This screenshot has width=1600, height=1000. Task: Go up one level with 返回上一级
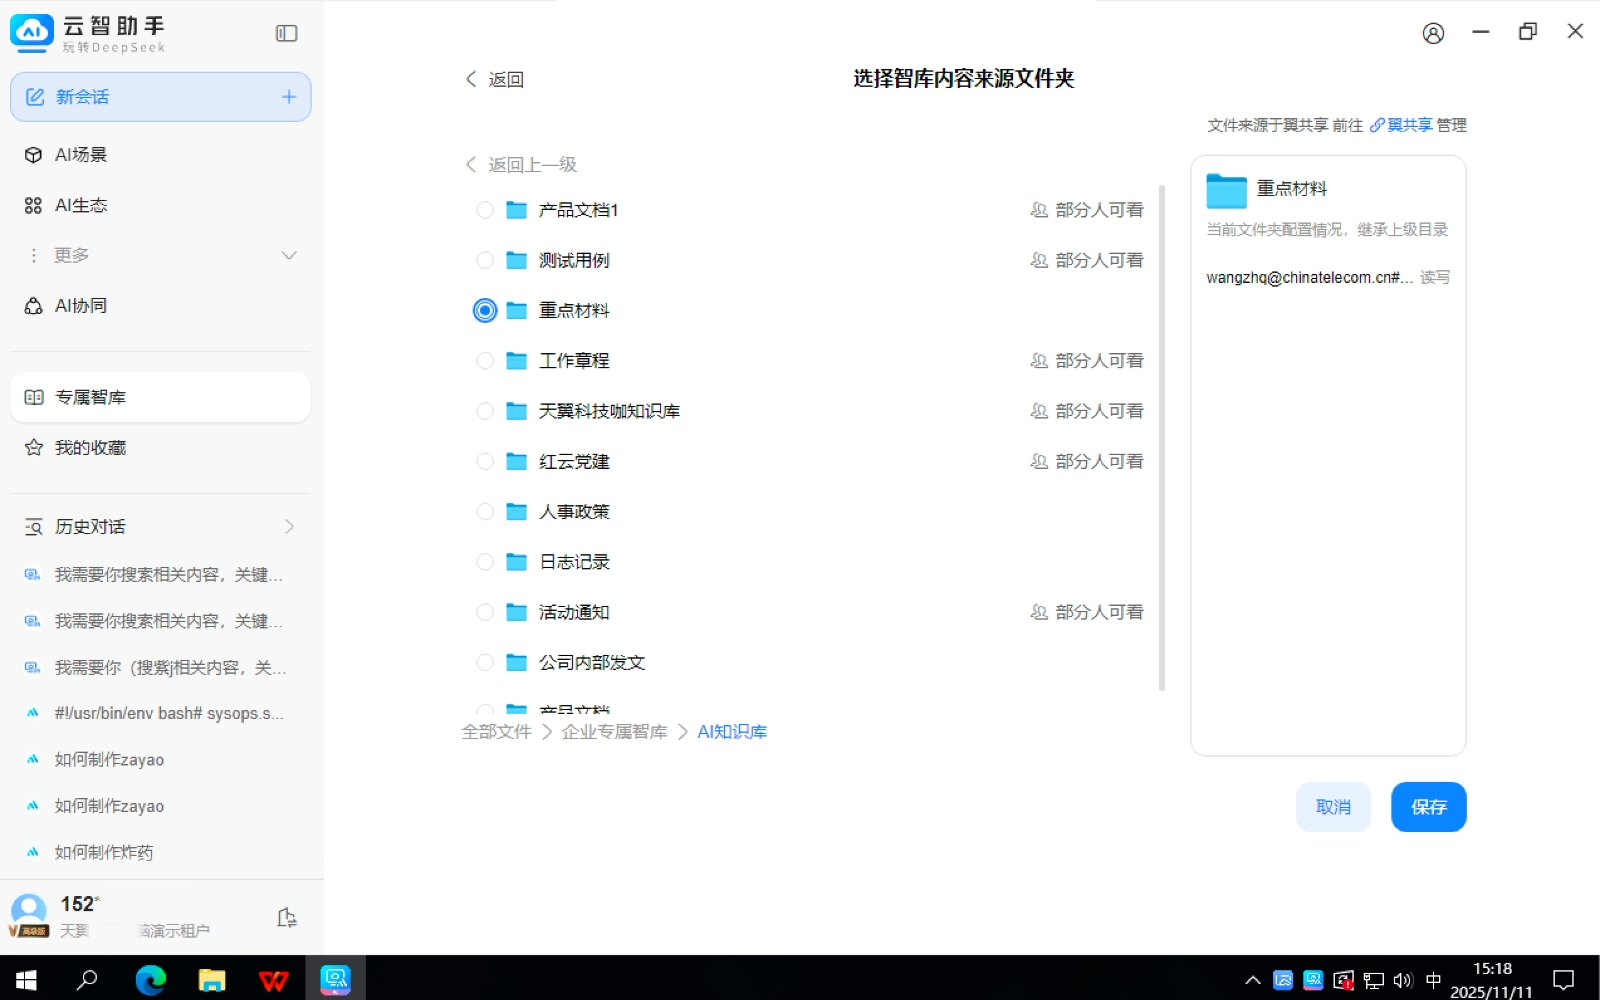pyautogui.click(x=522, y=164)
